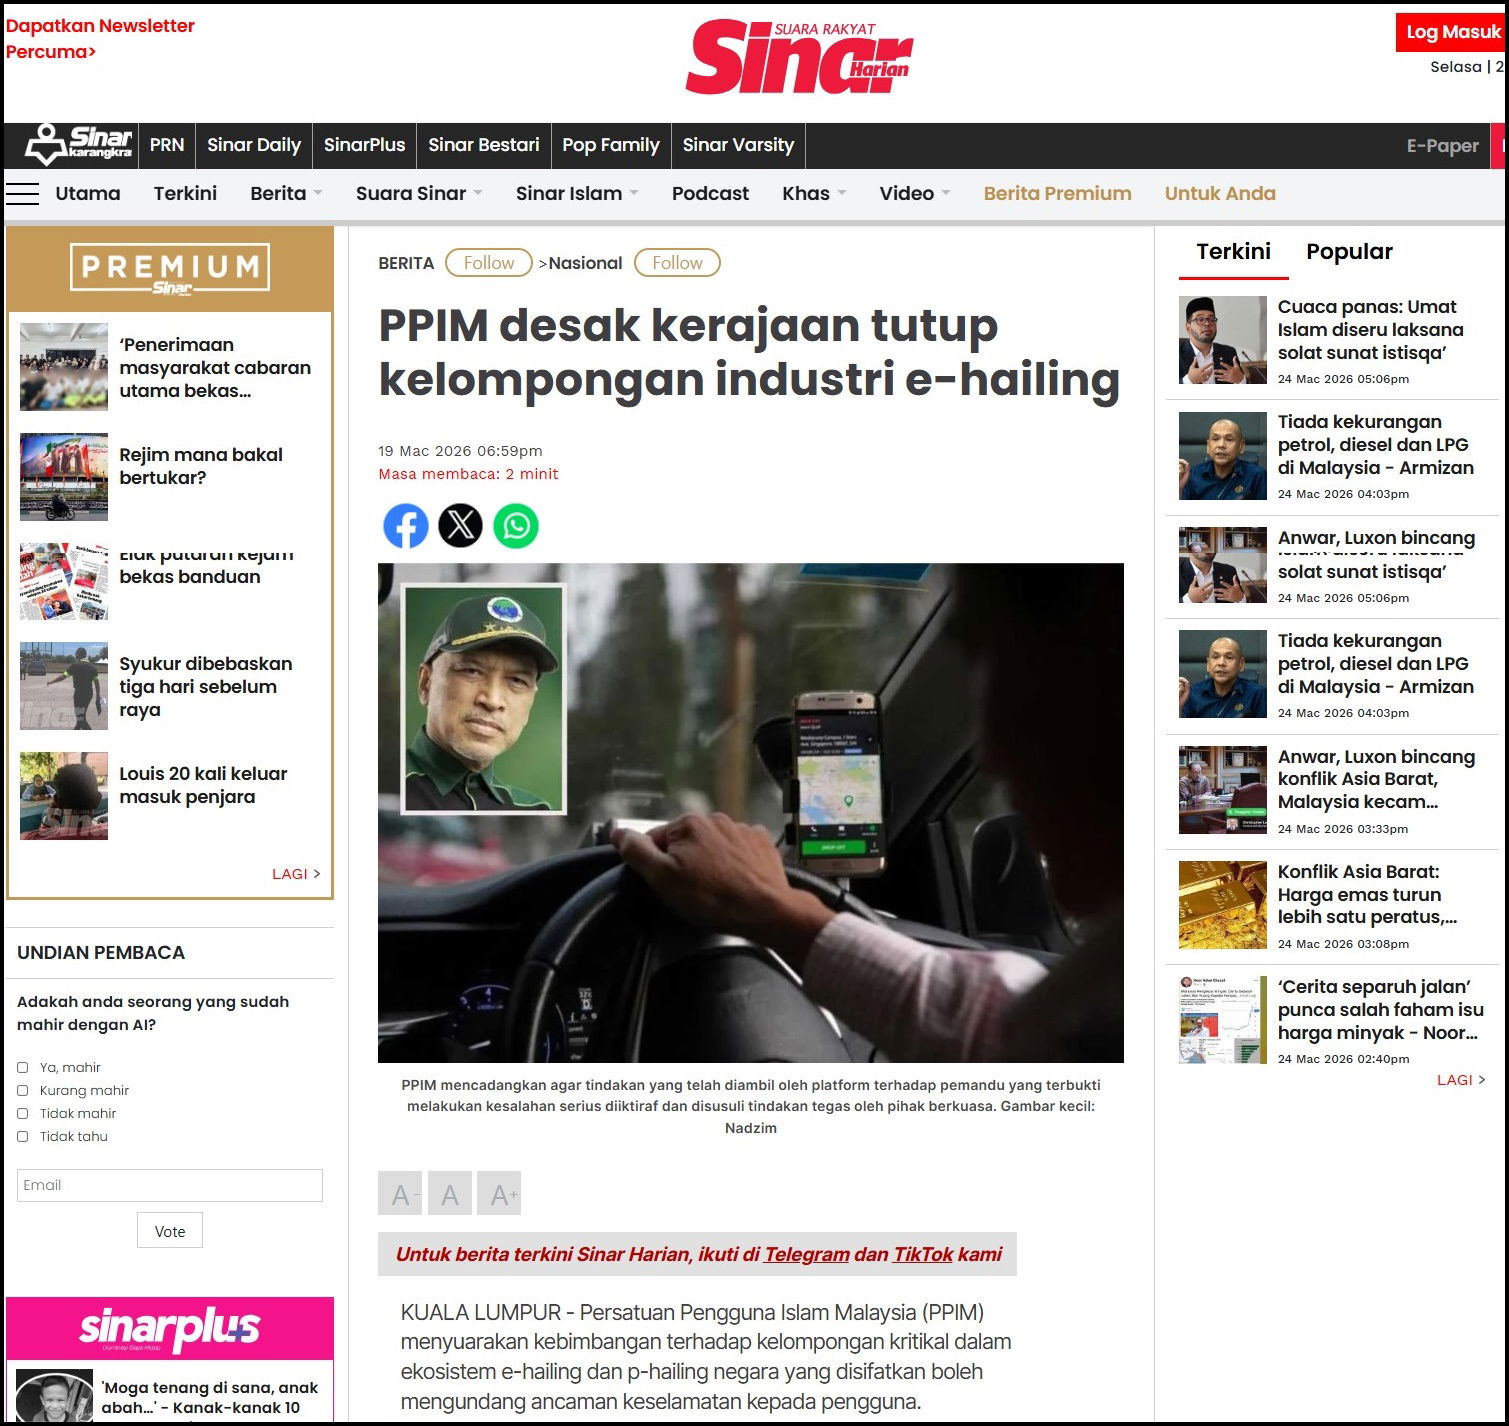1509x1426 pixels.
Task: Click the Sinar Harian main logo
Action: pos(798,58)
